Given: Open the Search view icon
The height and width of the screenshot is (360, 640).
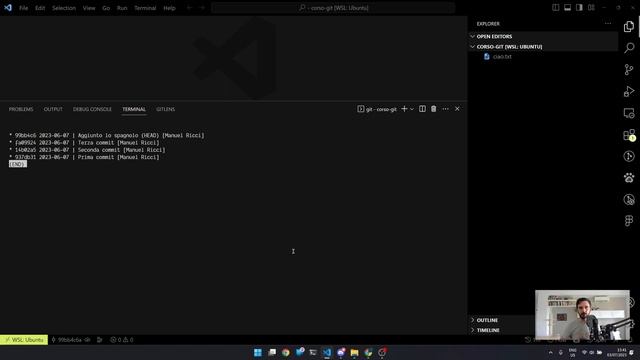Looking at the screenshot, I should 629,48.
